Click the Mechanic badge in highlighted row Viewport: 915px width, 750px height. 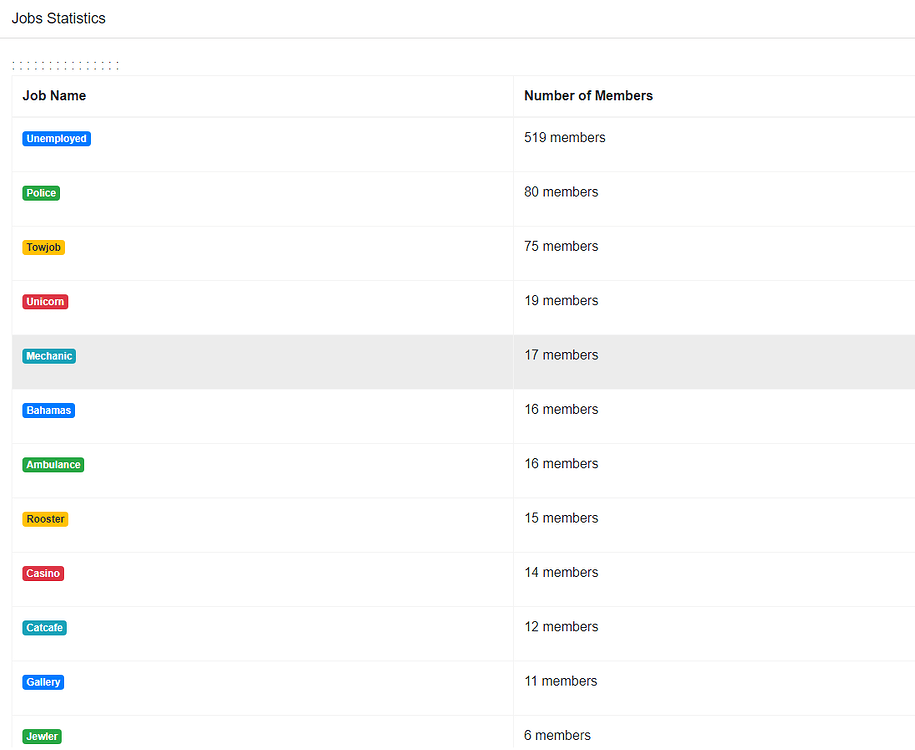[48, 355]
